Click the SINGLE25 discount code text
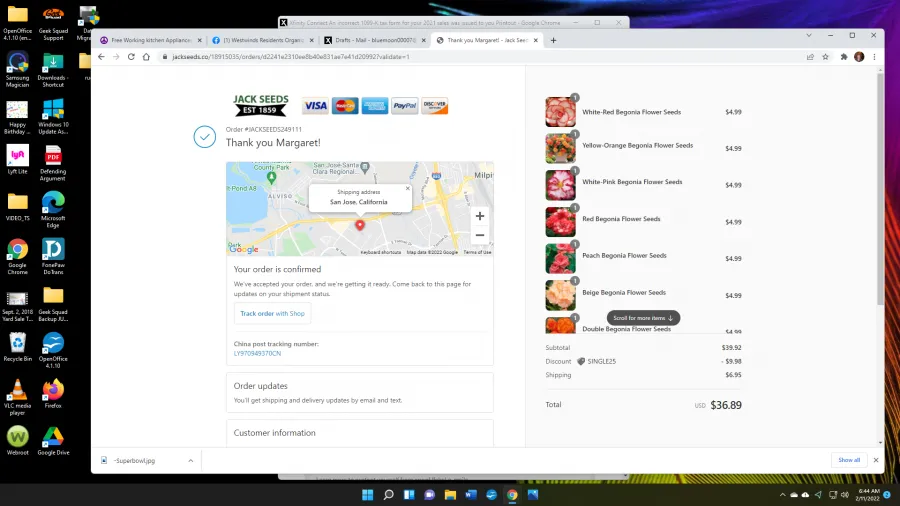 [602, 361]
